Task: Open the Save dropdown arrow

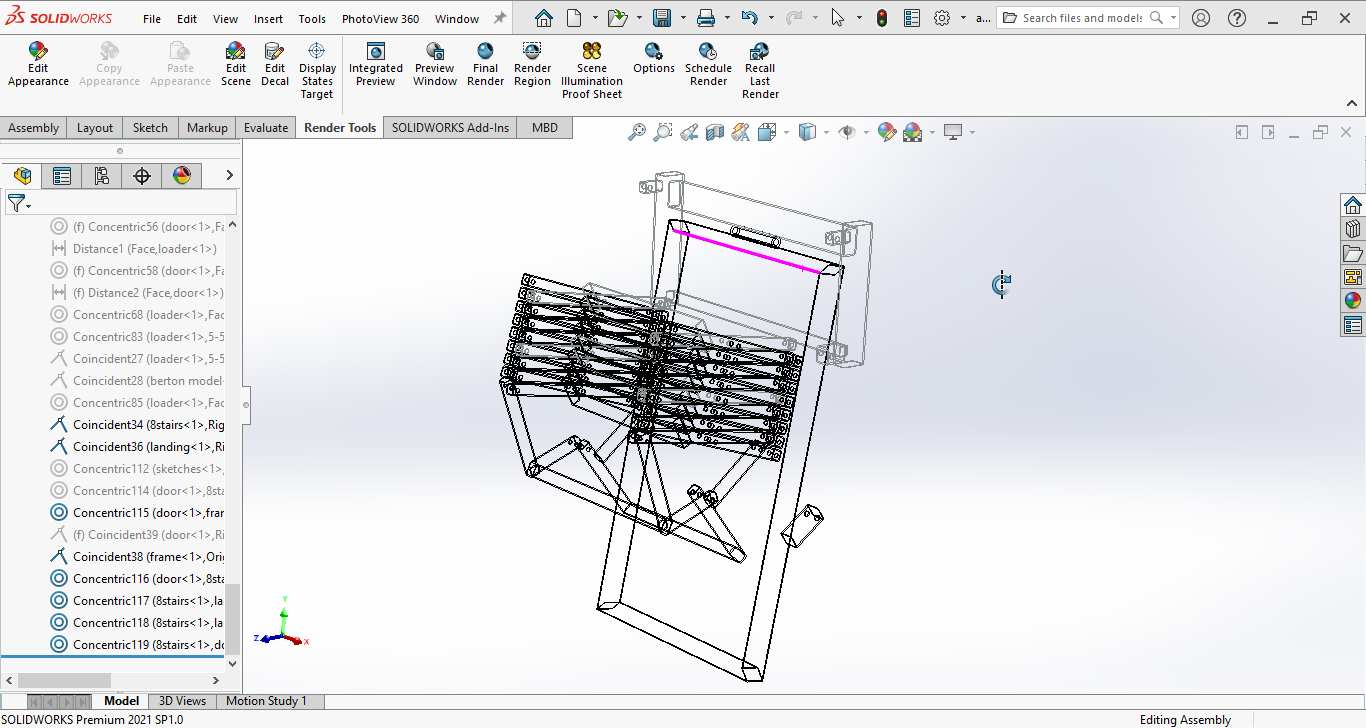Action: (681, 18)
